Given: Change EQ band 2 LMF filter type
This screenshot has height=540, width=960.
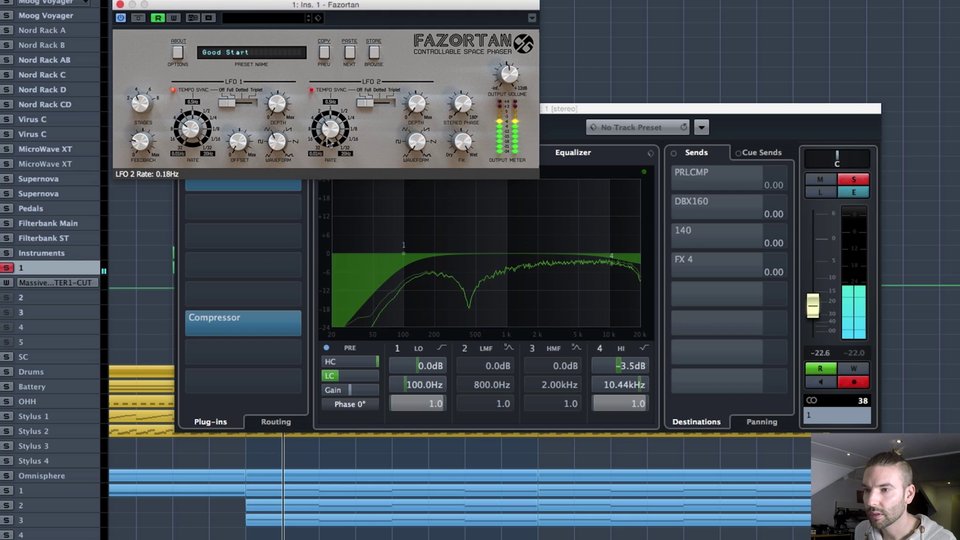Looking at the screenshot, I should coord(508,348).
